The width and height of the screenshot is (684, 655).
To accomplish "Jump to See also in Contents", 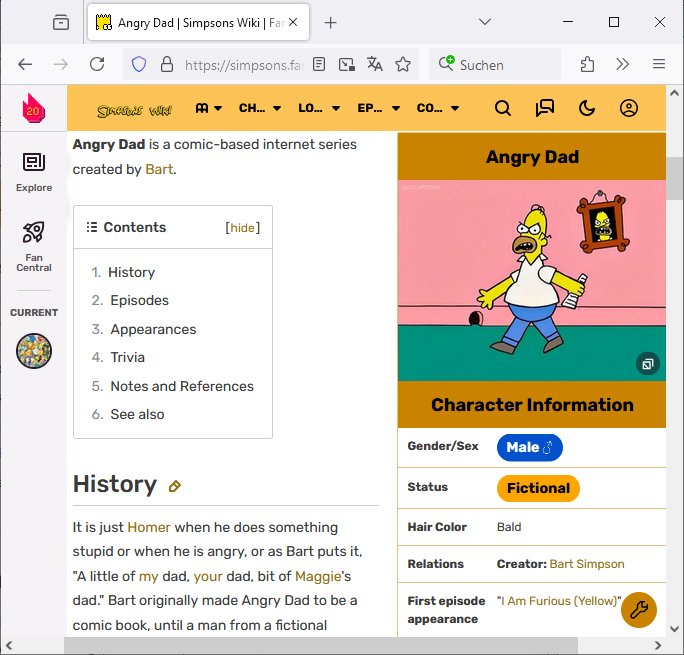I will pyautogui.click(x=137, y=414).
